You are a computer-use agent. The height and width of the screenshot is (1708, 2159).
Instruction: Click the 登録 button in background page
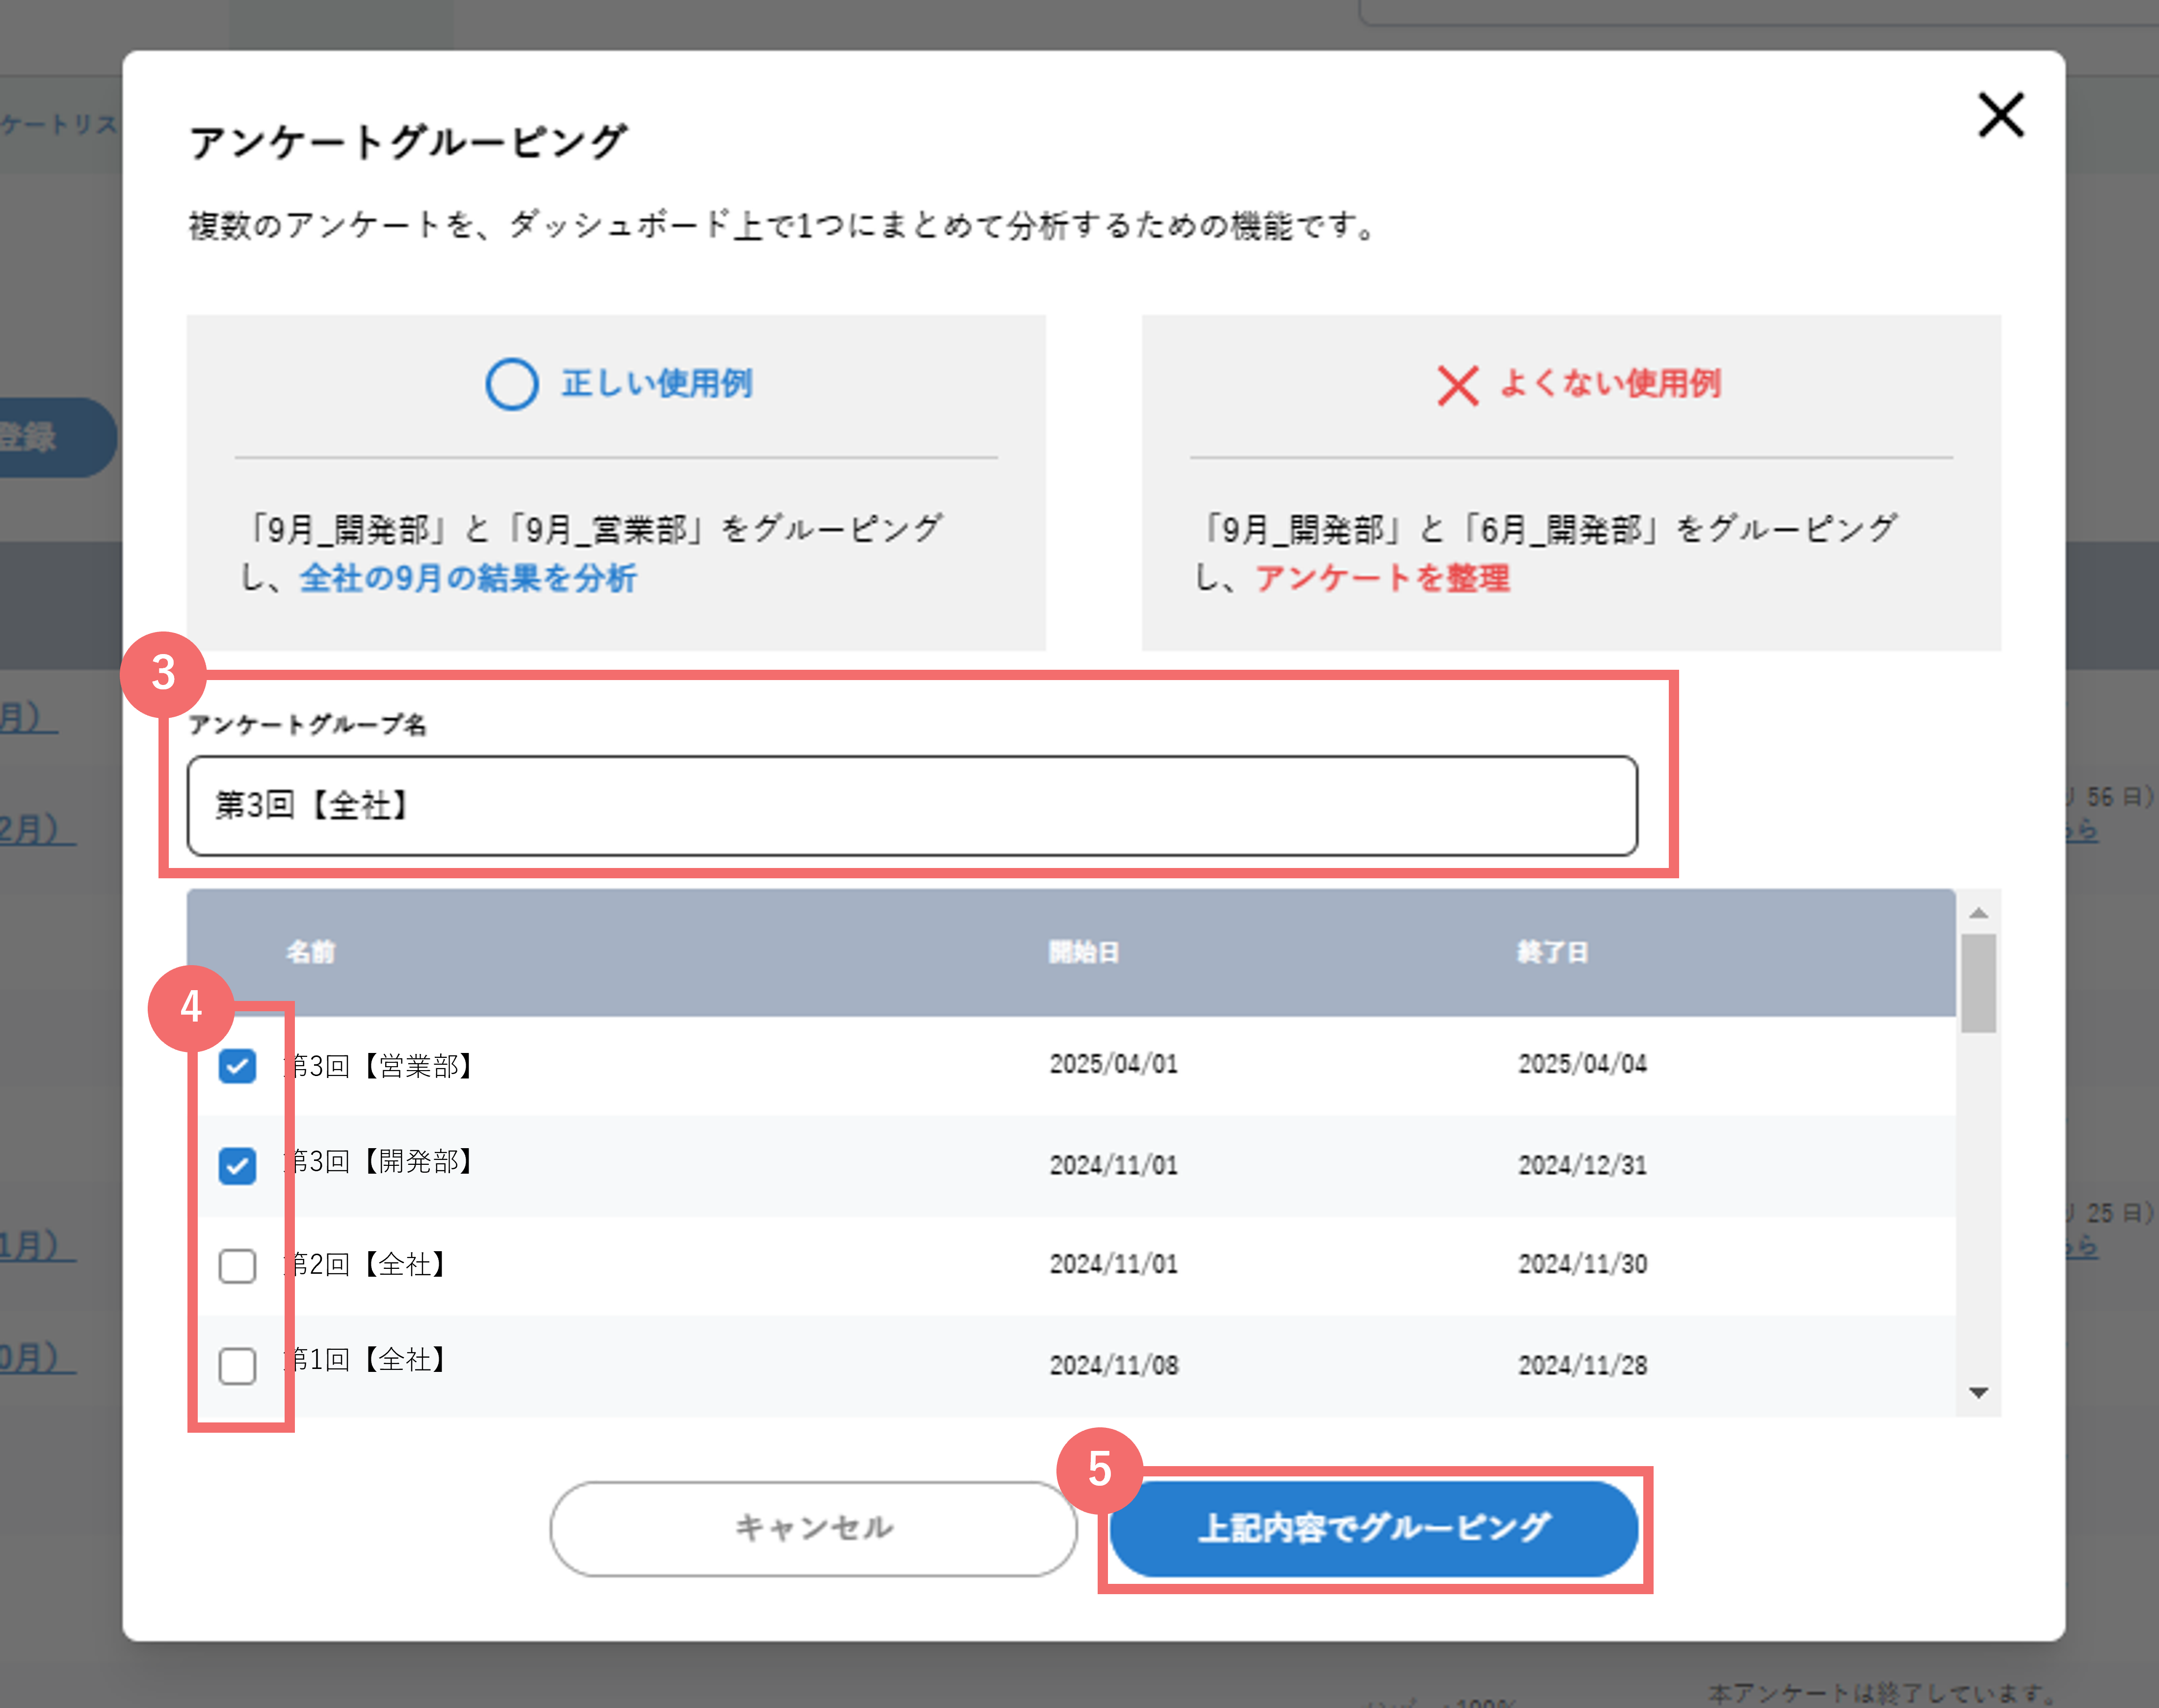58,437
